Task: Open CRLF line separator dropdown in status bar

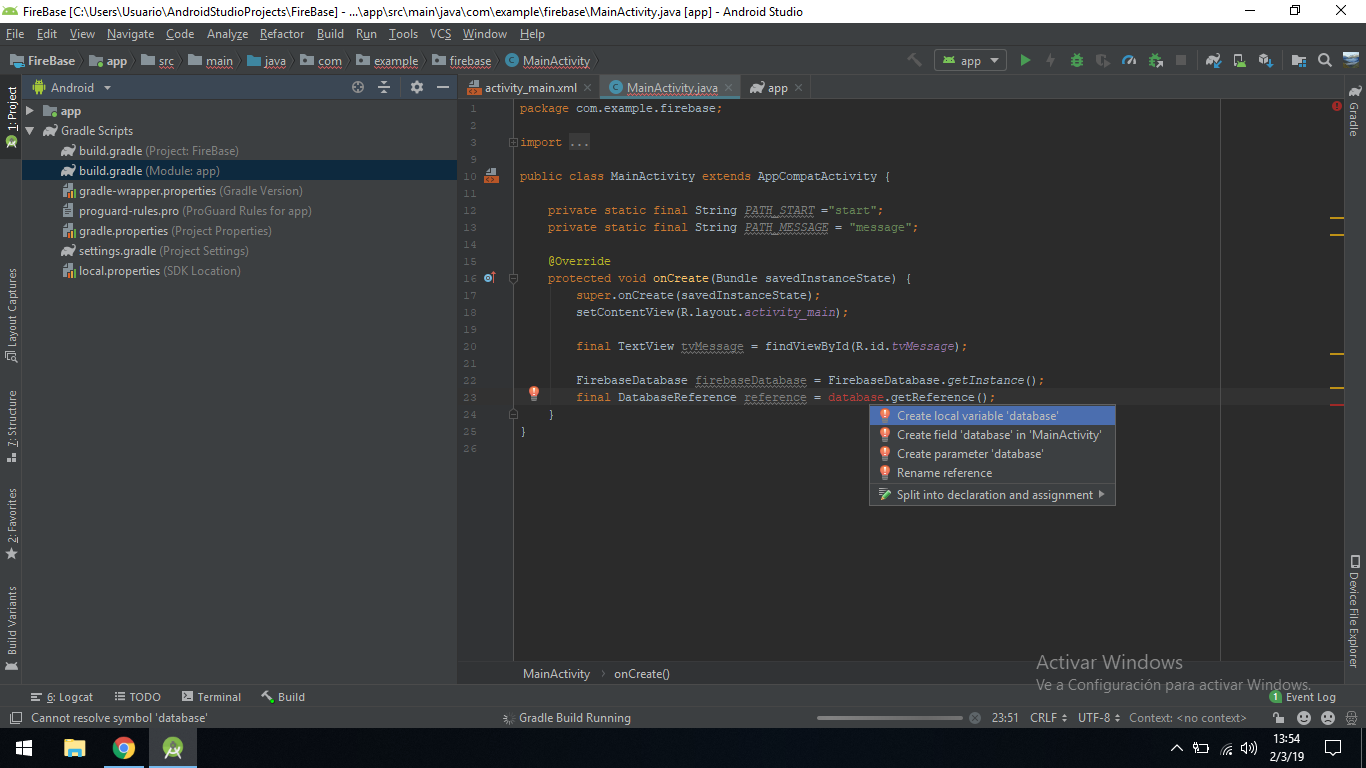Action: point(1049,718)
